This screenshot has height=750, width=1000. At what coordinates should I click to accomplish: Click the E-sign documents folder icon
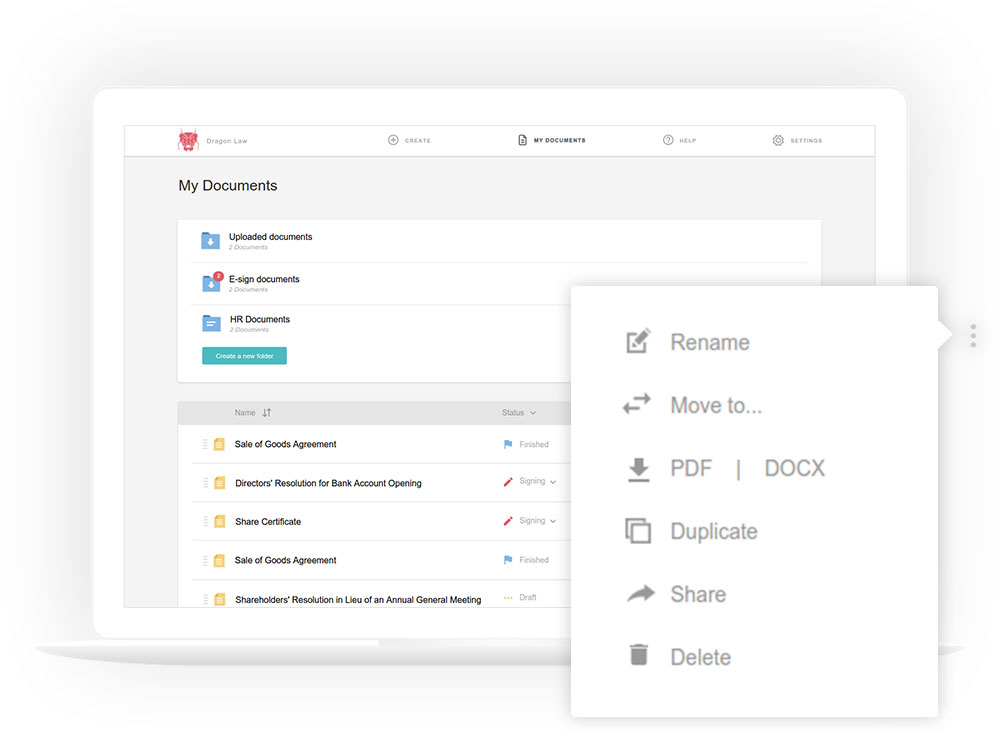[211, 283]
